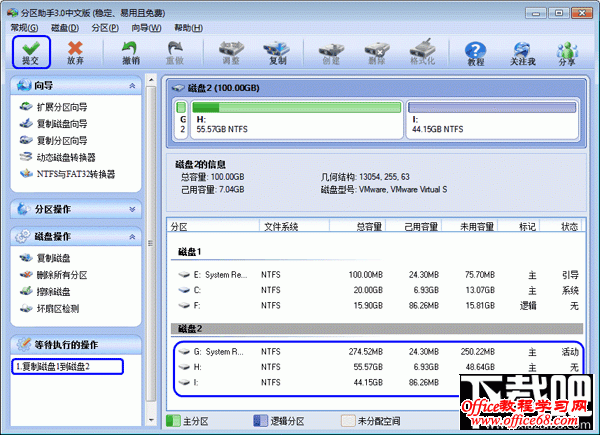
Task: Click the 关注我 follow icon
Action: pyautogui.click(x=522, y=52)
